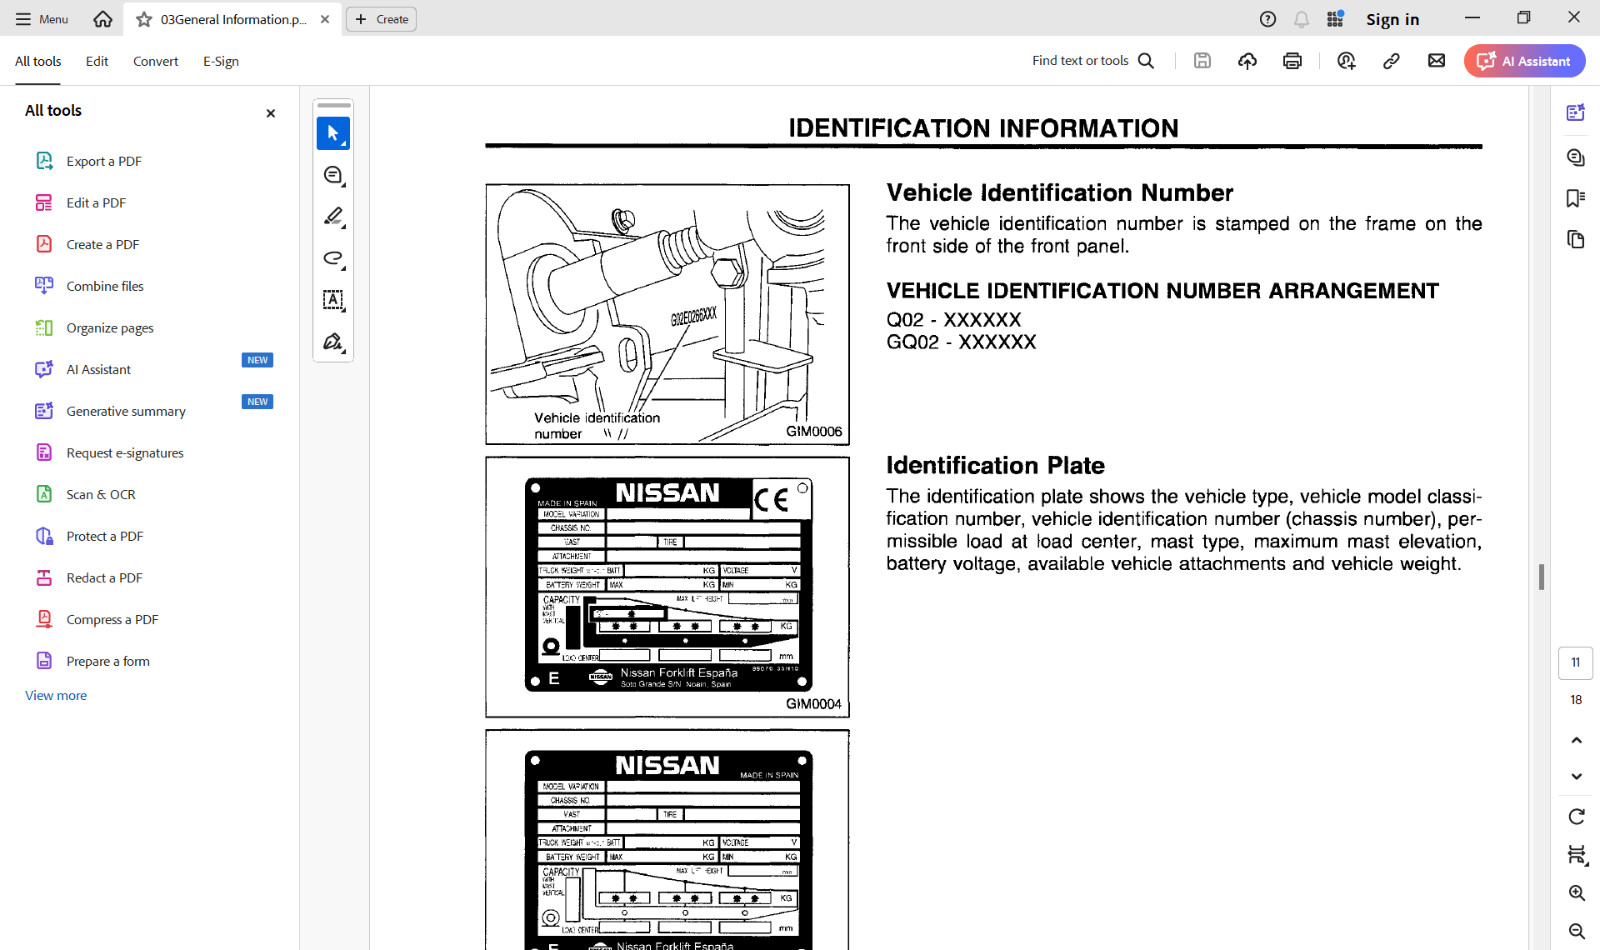Select the arrow selection tool
Viewport: 1600px width, 950px height.
[333, 133]
